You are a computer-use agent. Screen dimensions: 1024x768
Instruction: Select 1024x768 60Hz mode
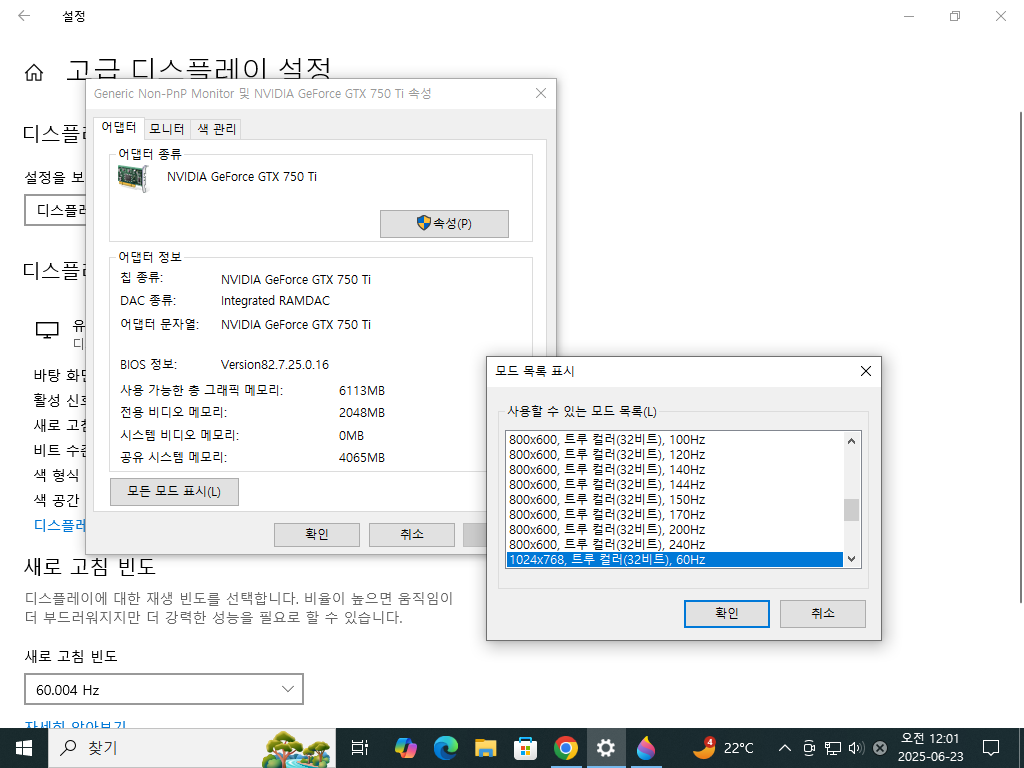tap(675, 560)
